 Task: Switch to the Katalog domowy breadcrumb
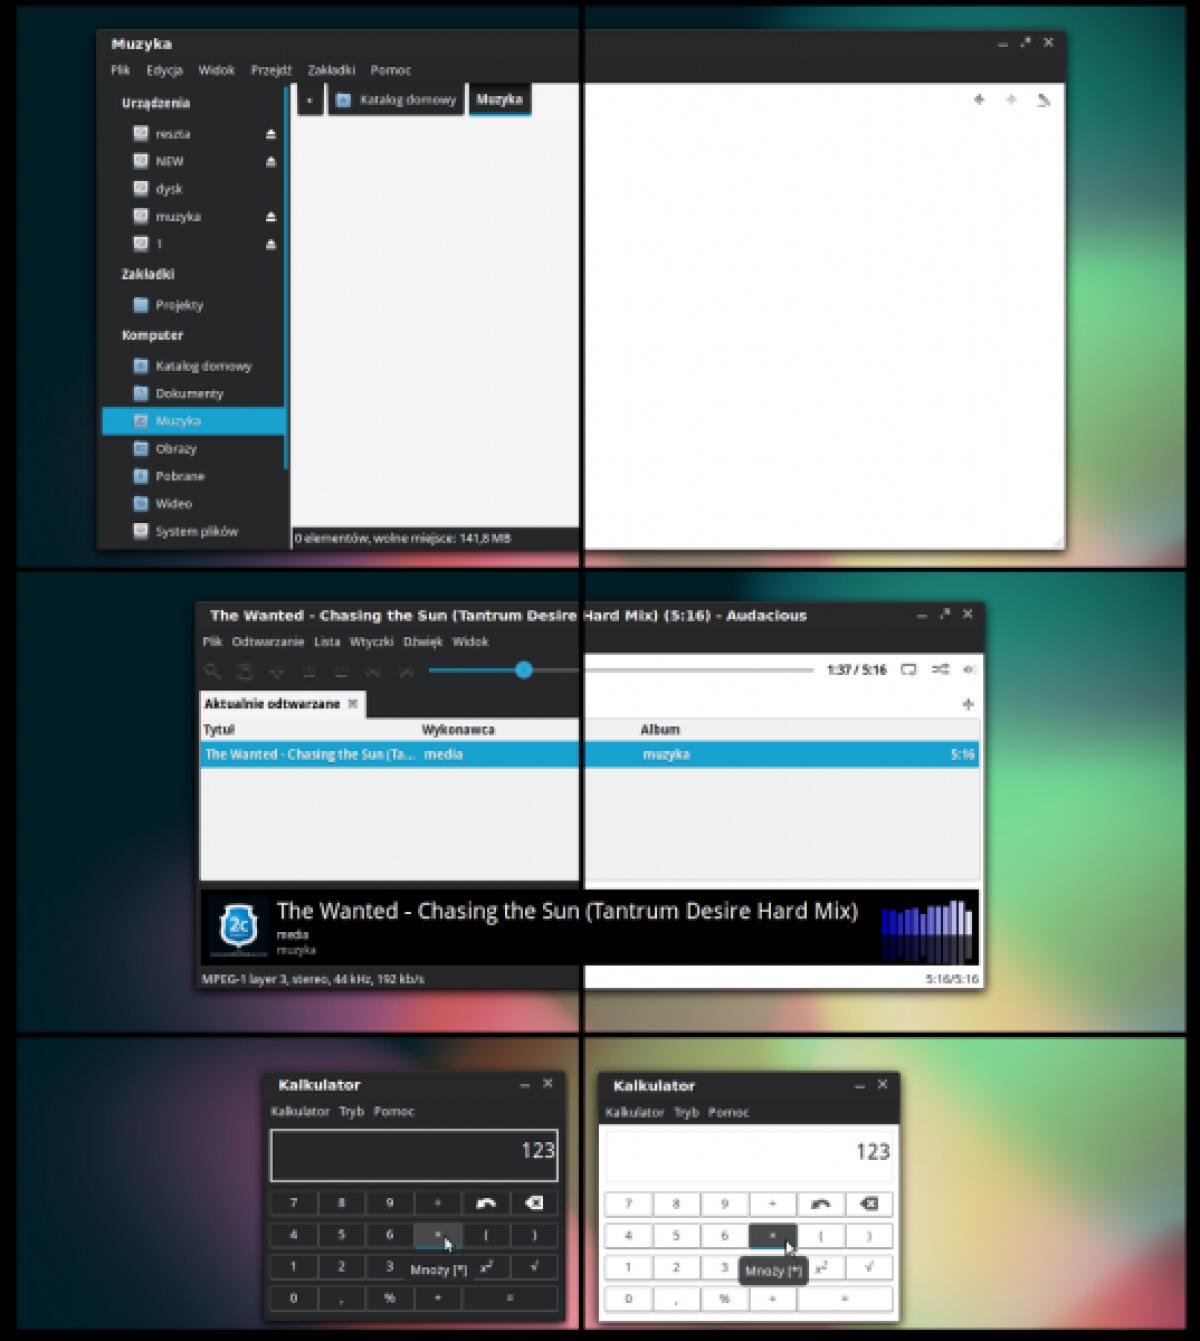point(396,100)
